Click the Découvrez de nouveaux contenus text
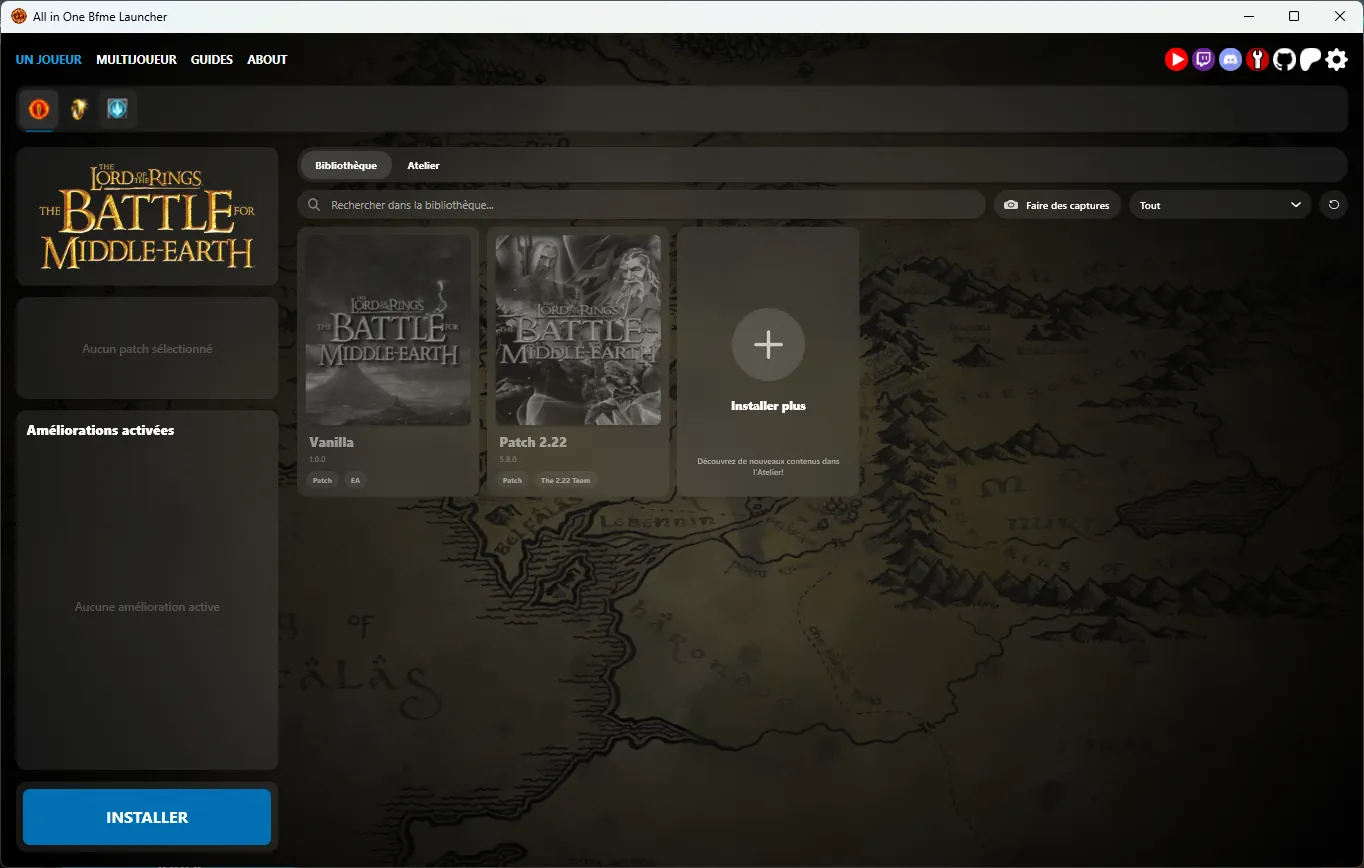This screenshot has height=868, width=1364. coord(768,466)
